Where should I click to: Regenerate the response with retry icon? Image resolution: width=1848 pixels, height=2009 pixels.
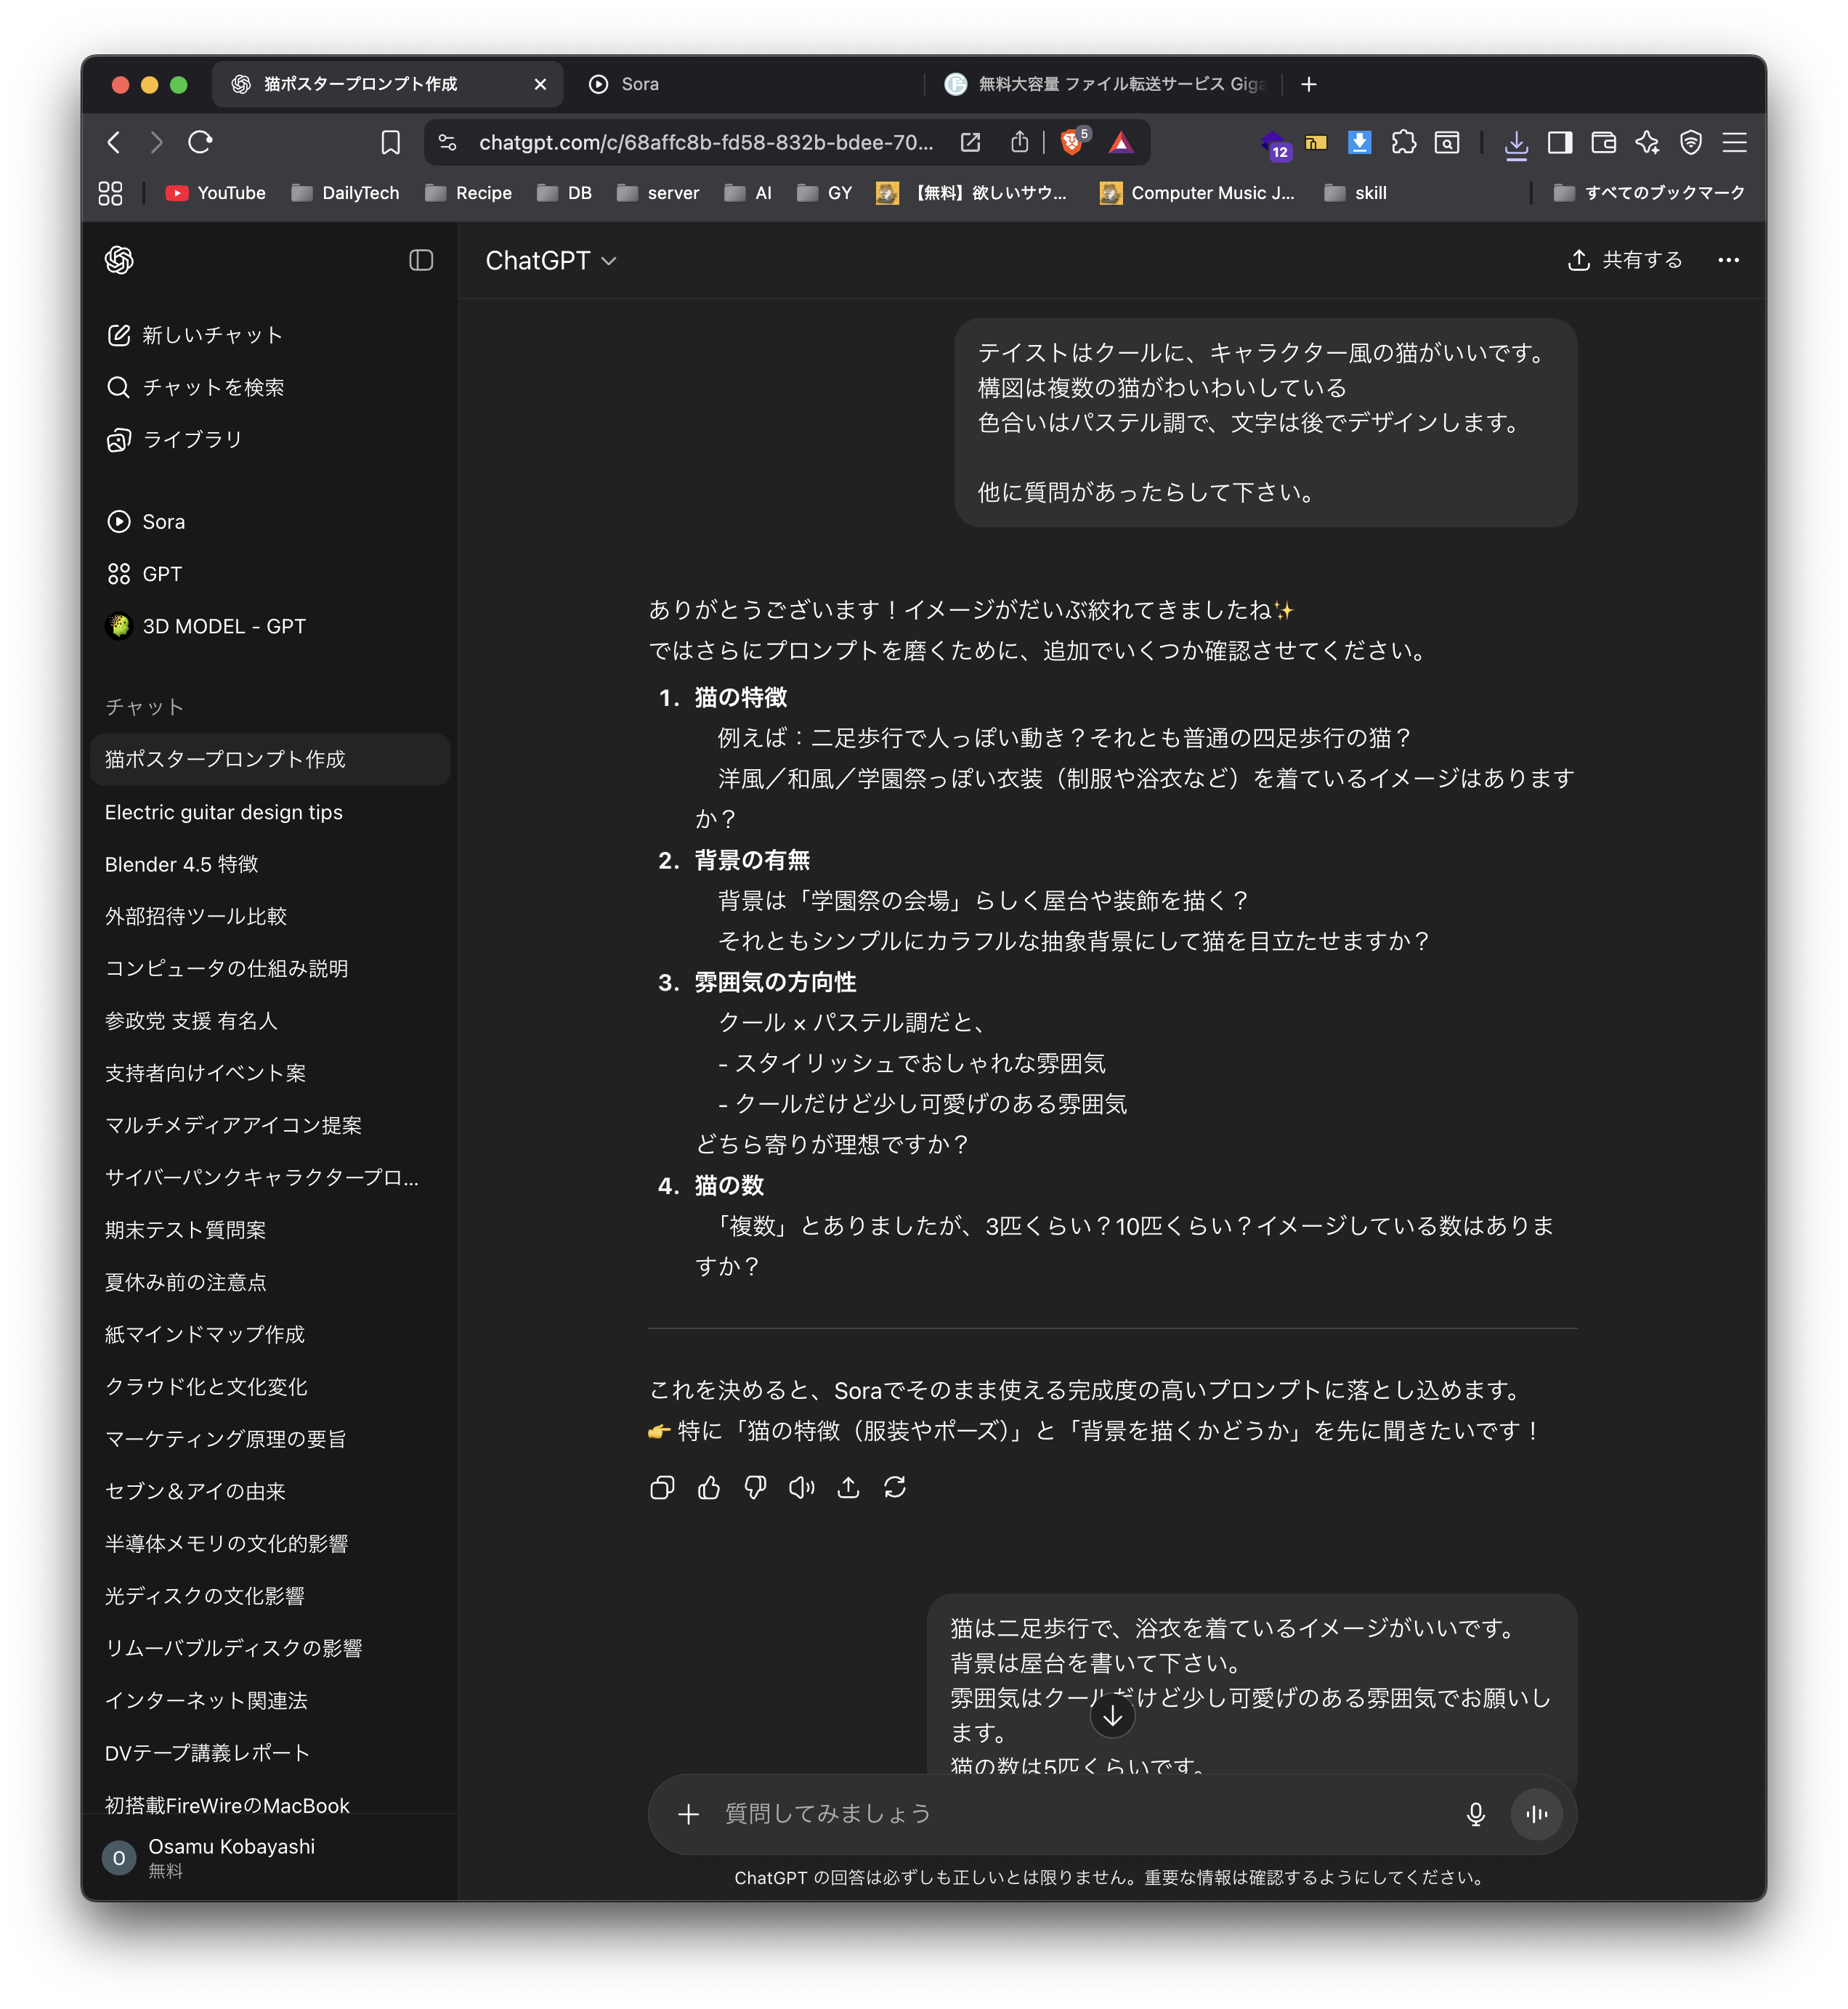coord(895,1488)
